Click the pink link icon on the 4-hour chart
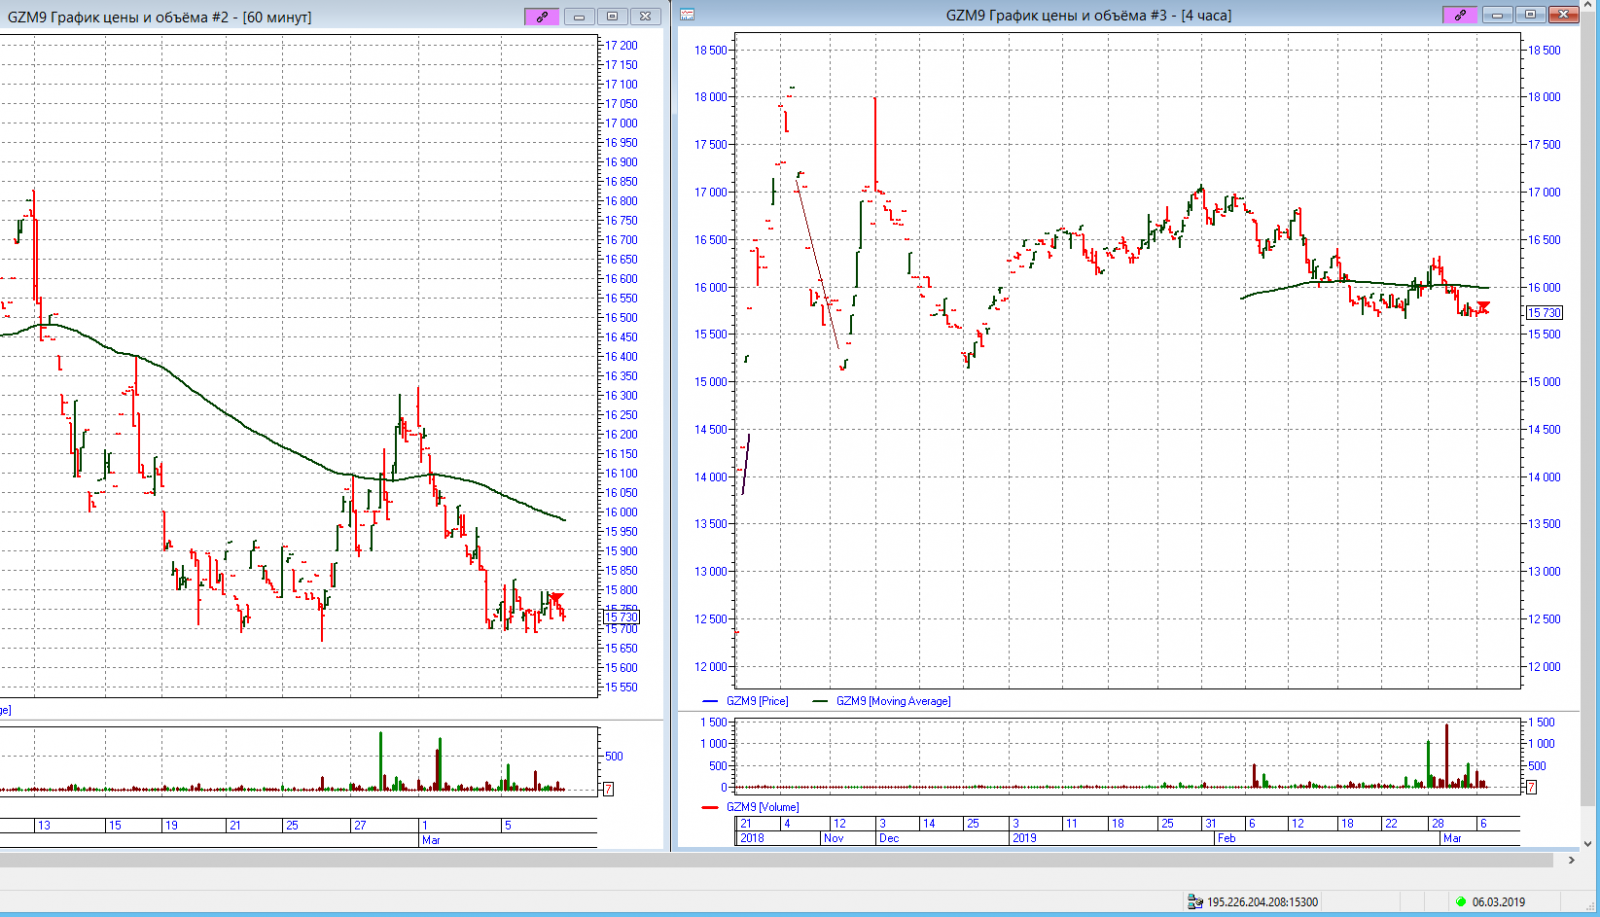 [x=1460, y=15]
